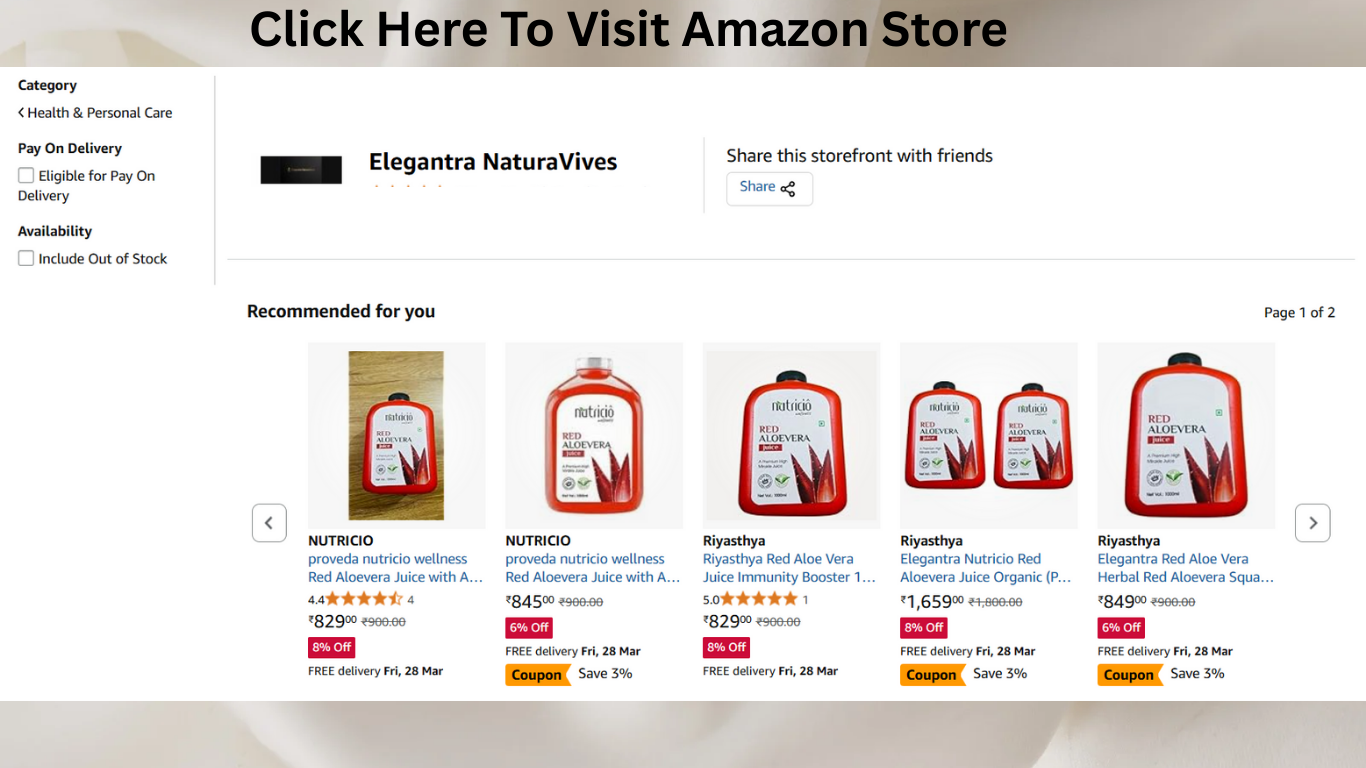Open Riyasthya Red Aloe Vera Juice Immunity Booster link
The image size is (1366, 768).
click(790, 568)
